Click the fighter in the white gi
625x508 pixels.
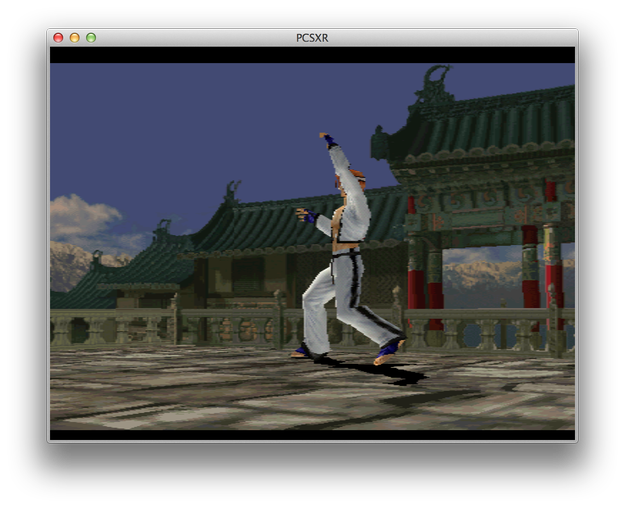pyautogui.click(x=348, y=249)
